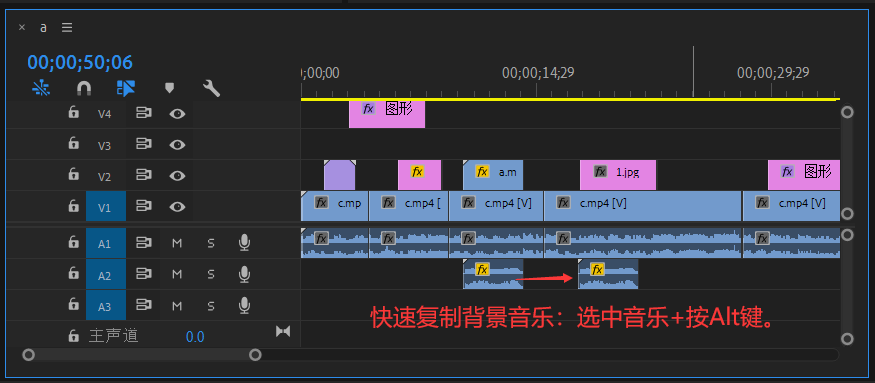
Task: Toggle lock on track V3
Action: 73,144
